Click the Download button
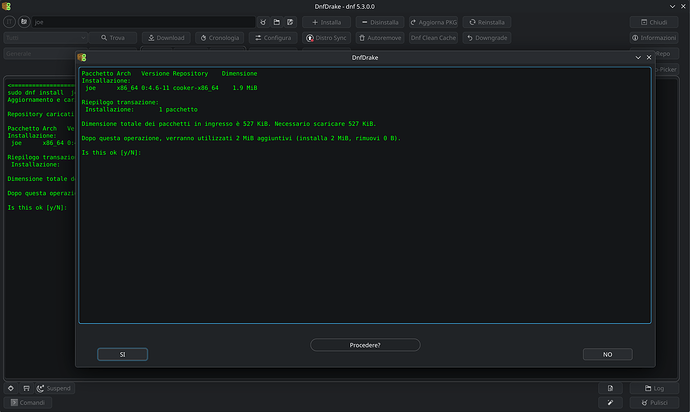 point(166,38)
